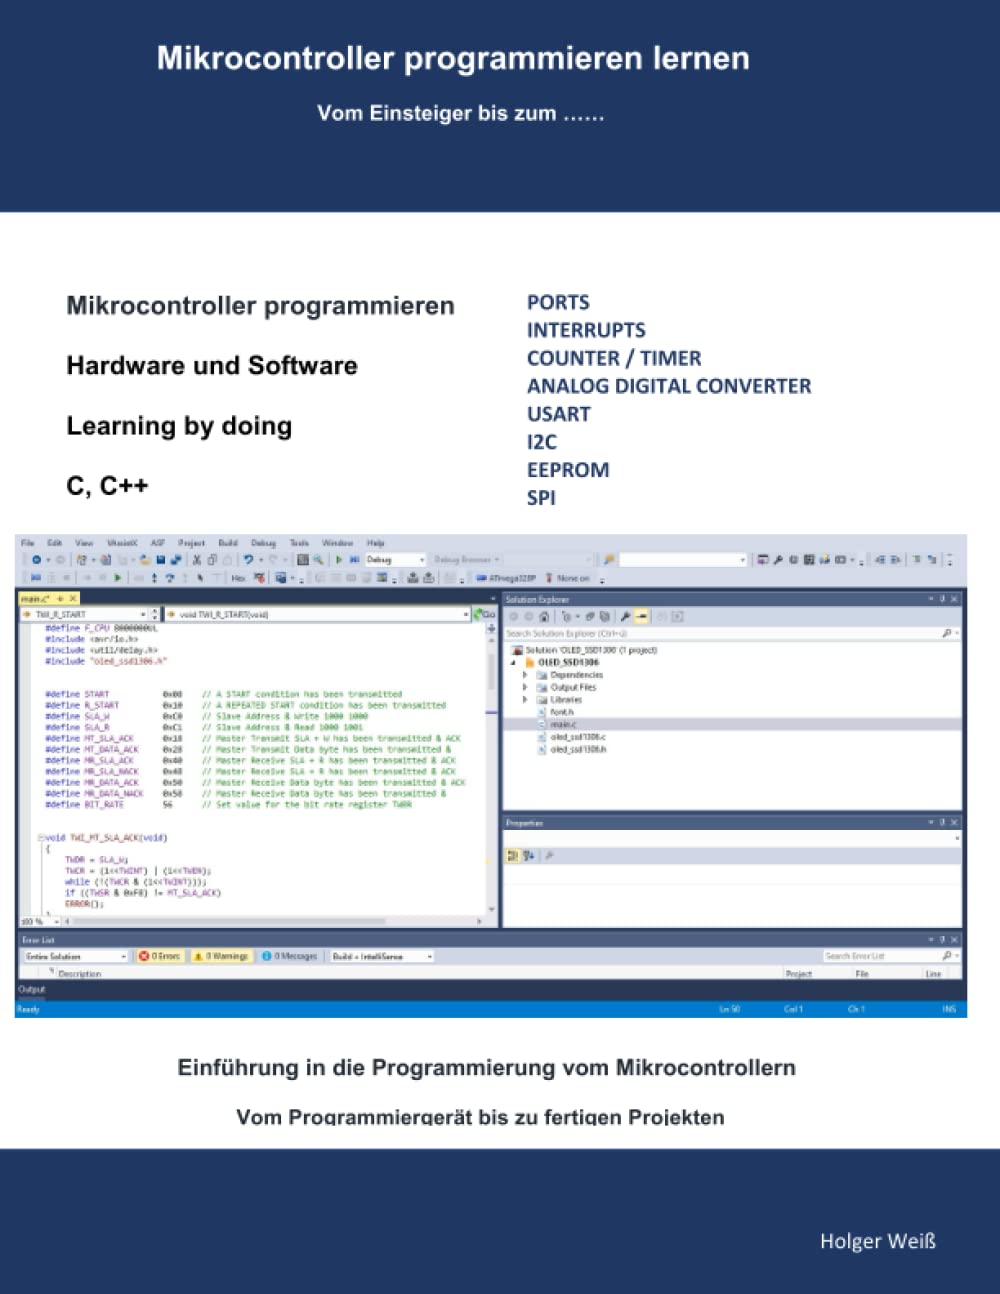The height and width of the screenshot is (1294, 1000).
Task: Click the Undo arrow icon
Action: pyautogui.click(x=248, y=560)
